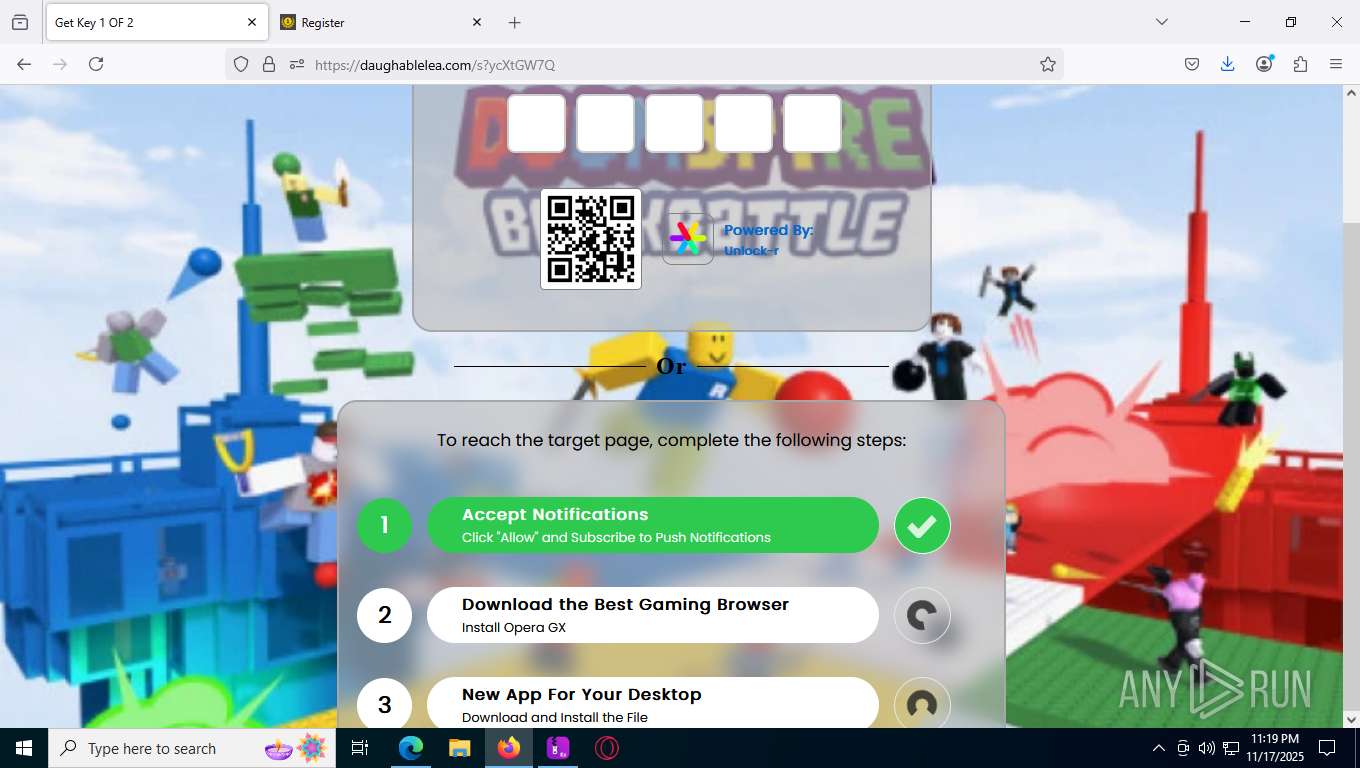
Task: Show hidden system tray icons
Action: (x=1159, y=748)
